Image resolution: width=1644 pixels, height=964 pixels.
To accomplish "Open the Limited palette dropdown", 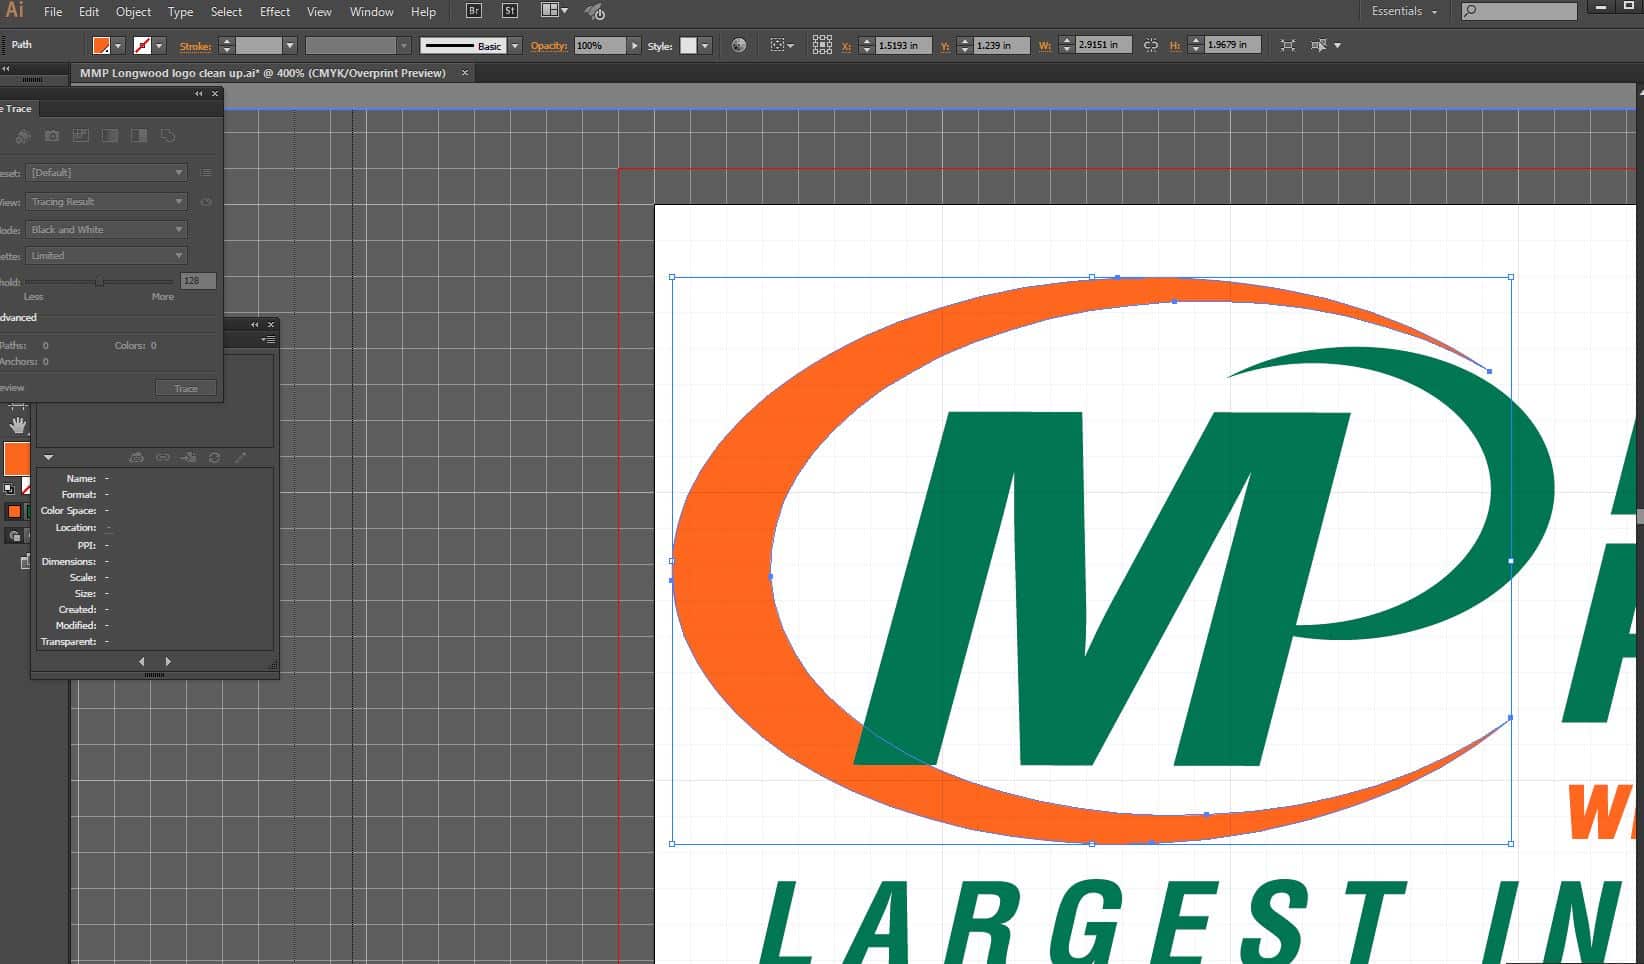I will [x=106, y=256].
